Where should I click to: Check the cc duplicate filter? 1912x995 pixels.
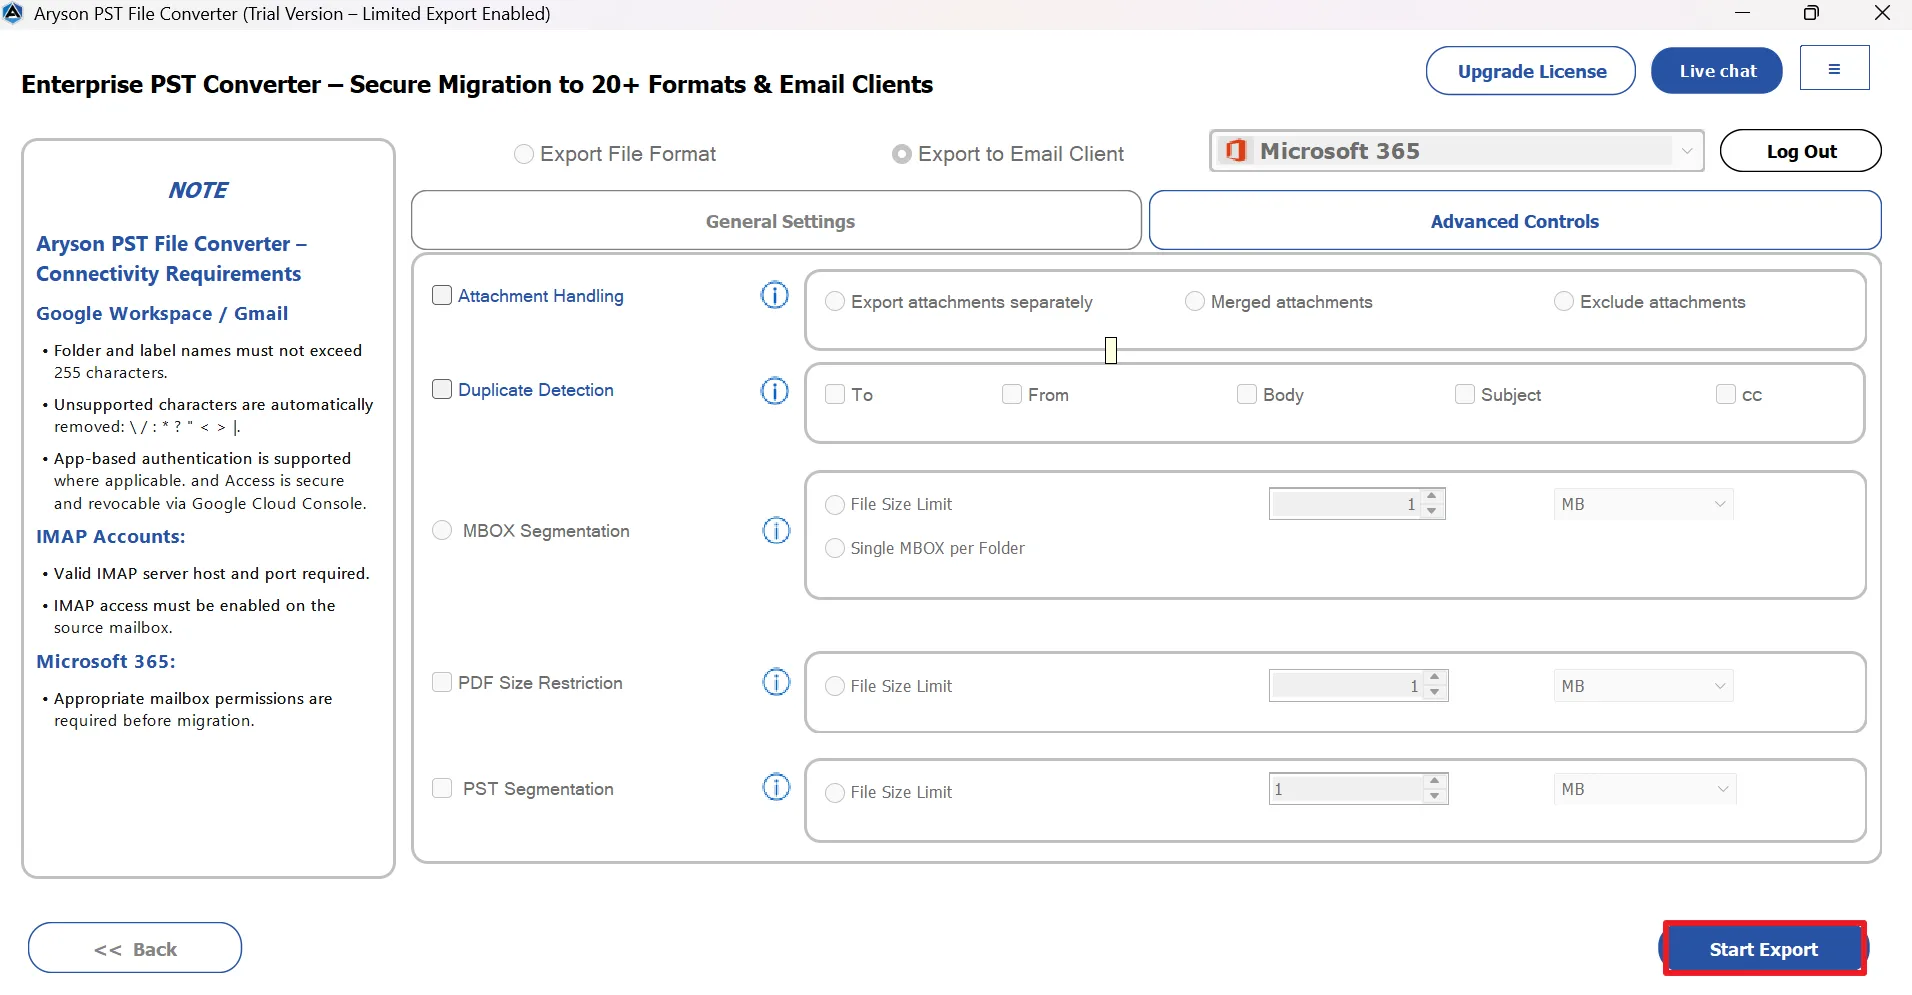coord(1726,394)
